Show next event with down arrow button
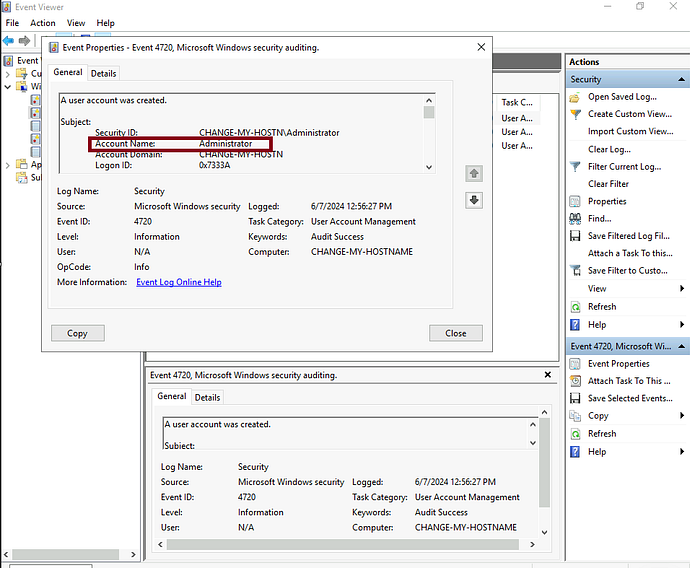 pos(474,200)
